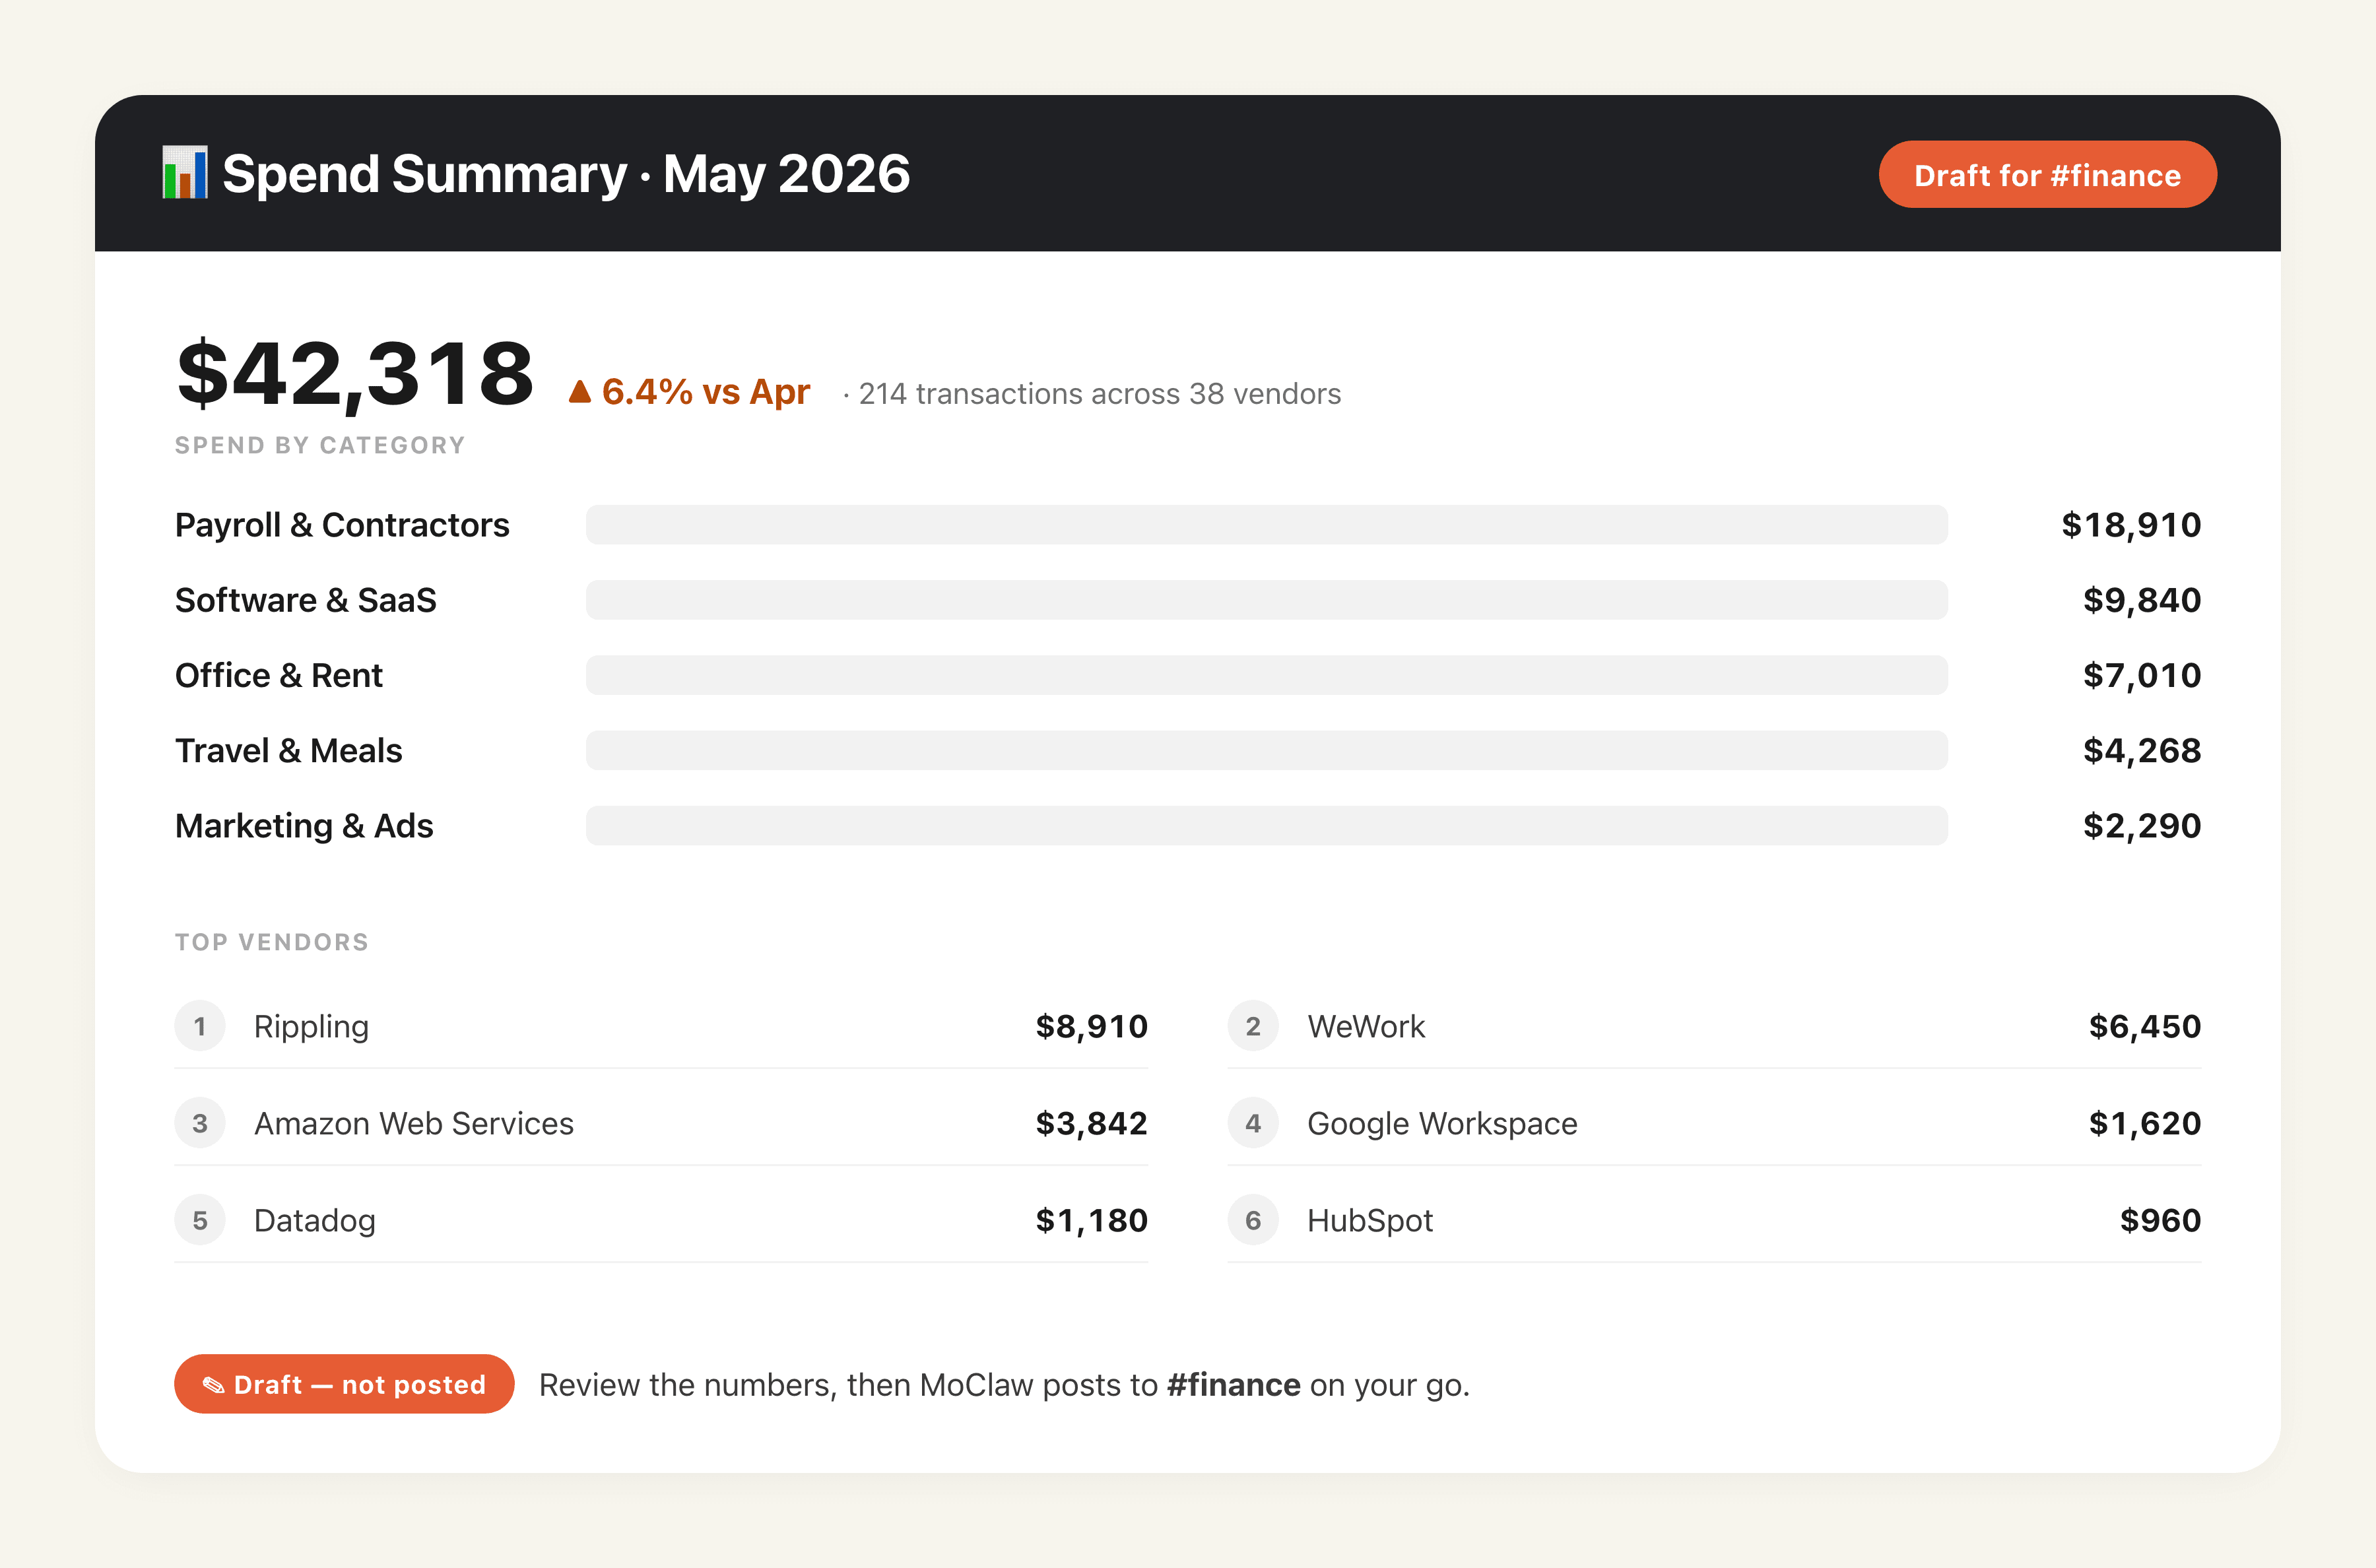Click the bold #finance channel mention

(x=1233, y=1385)
